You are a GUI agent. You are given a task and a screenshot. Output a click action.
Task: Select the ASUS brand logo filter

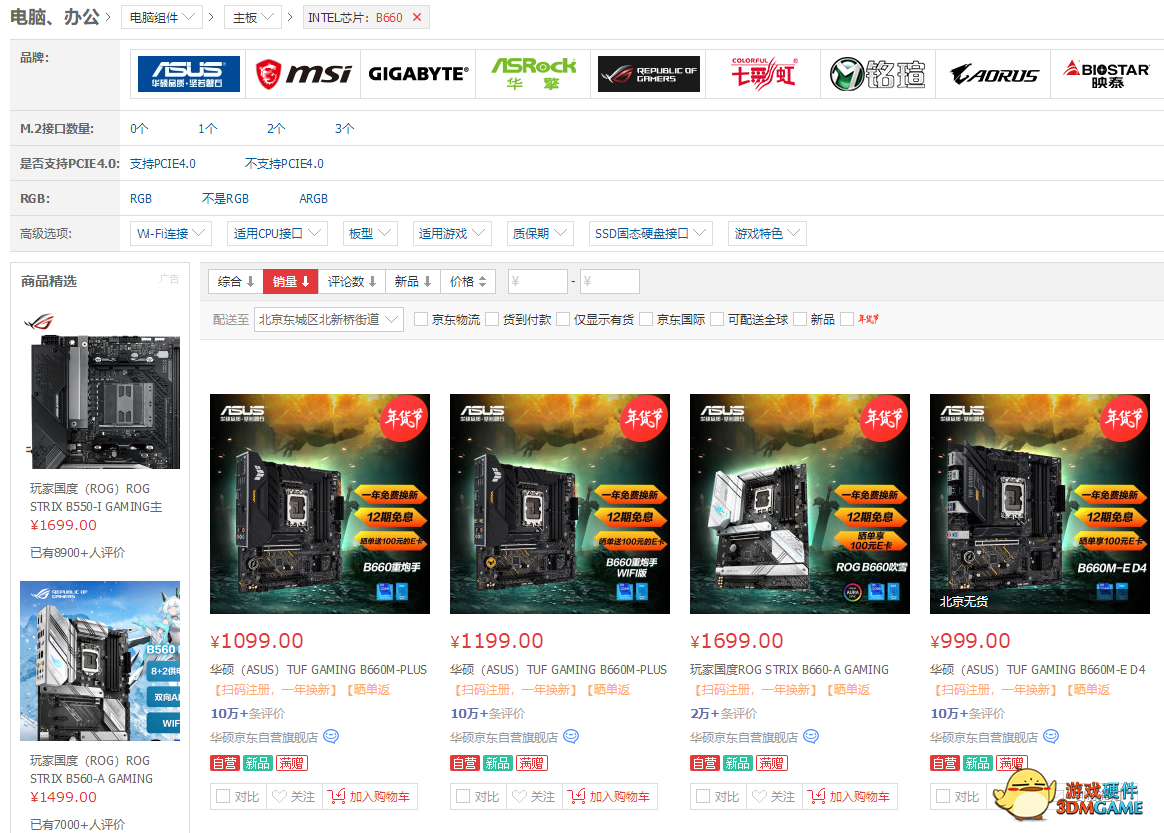(x=189, y=74)
